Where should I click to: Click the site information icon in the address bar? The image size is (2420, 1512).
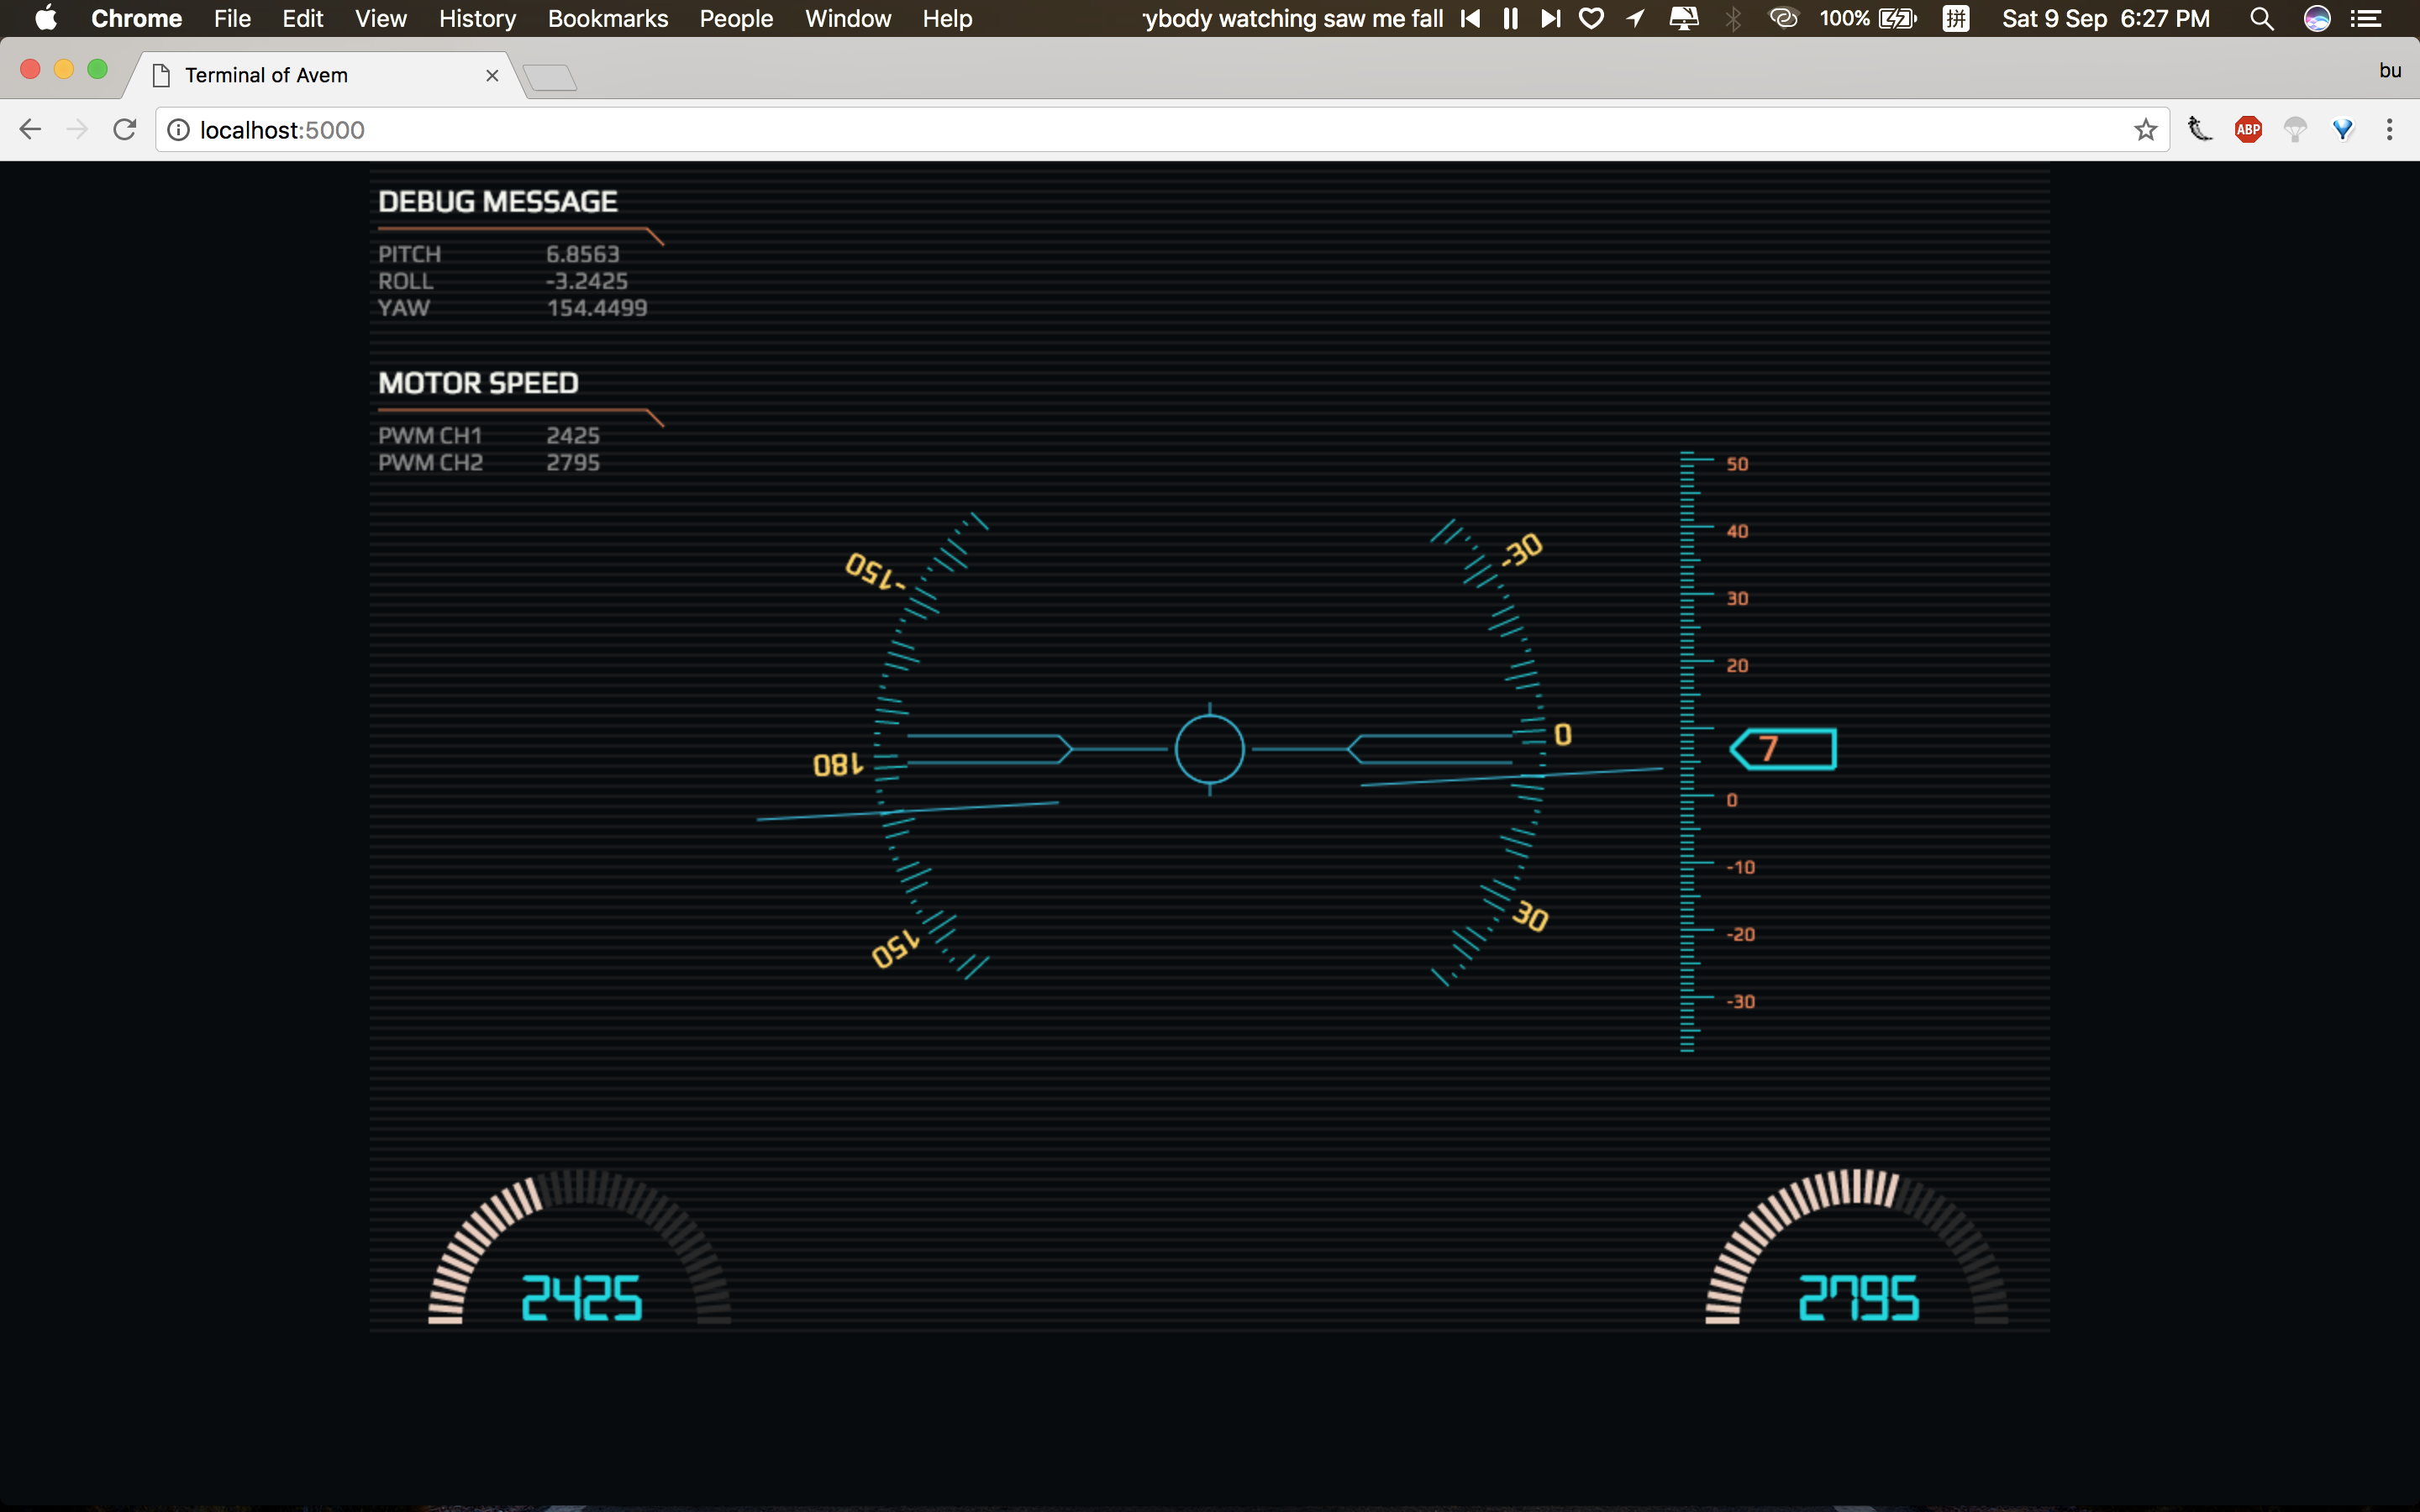(178, 130)
